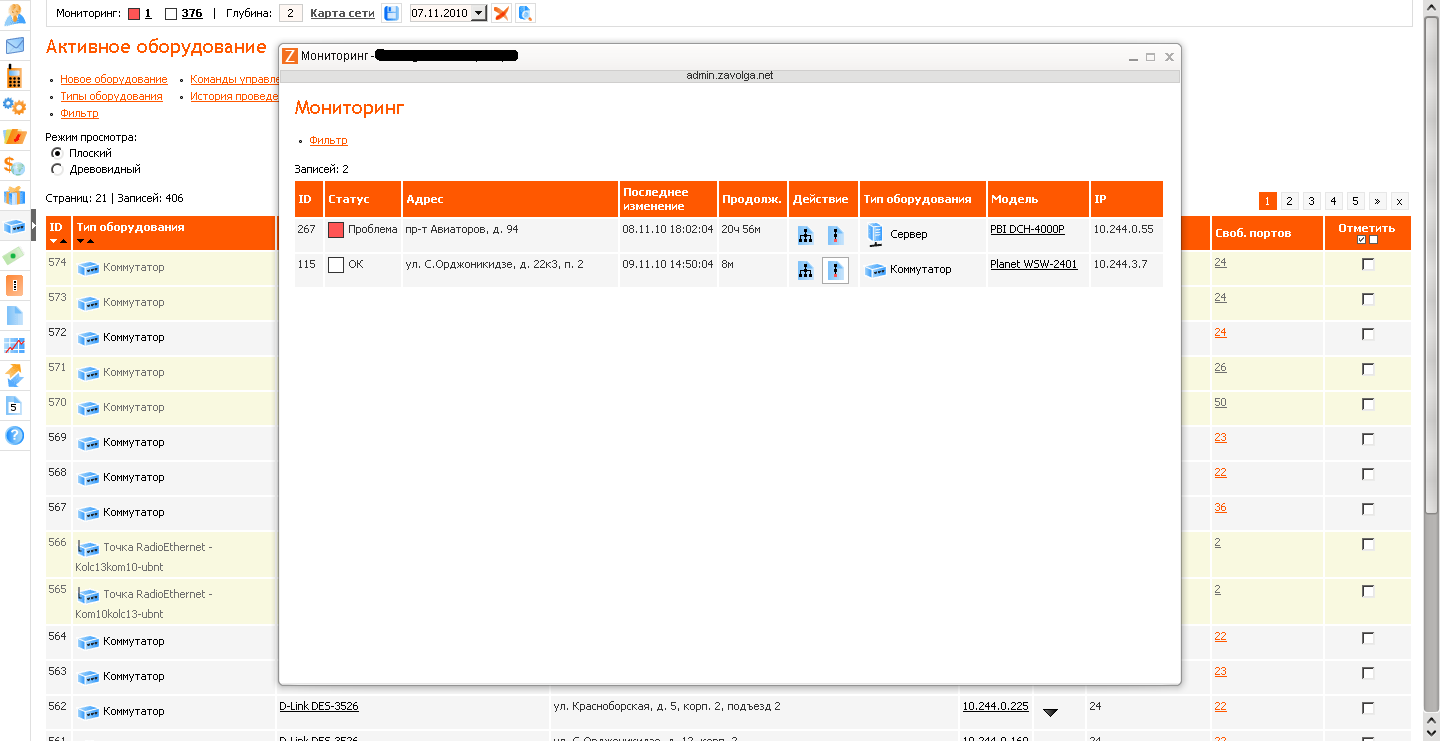Open the Новое оборудование link
Viewport: 1440px width, 741px height.
point(113,79)
